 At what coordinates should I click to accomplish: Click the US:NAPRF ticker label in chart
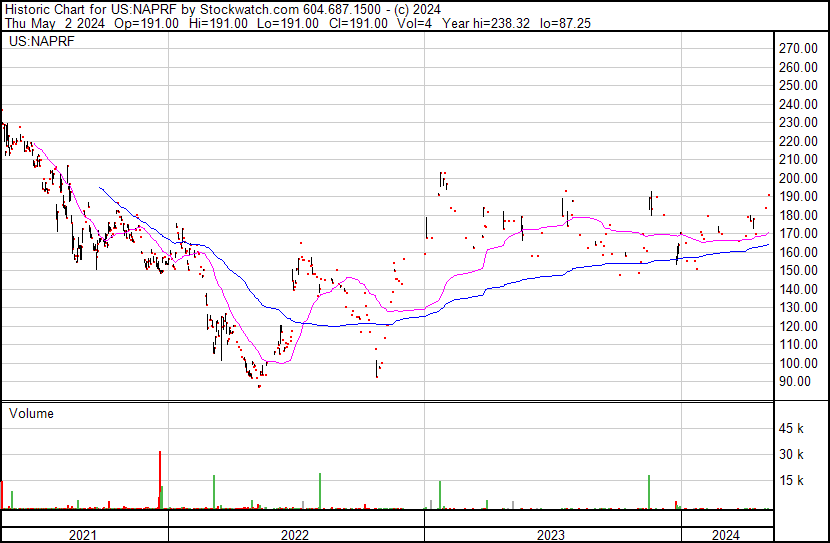point(42,41)
